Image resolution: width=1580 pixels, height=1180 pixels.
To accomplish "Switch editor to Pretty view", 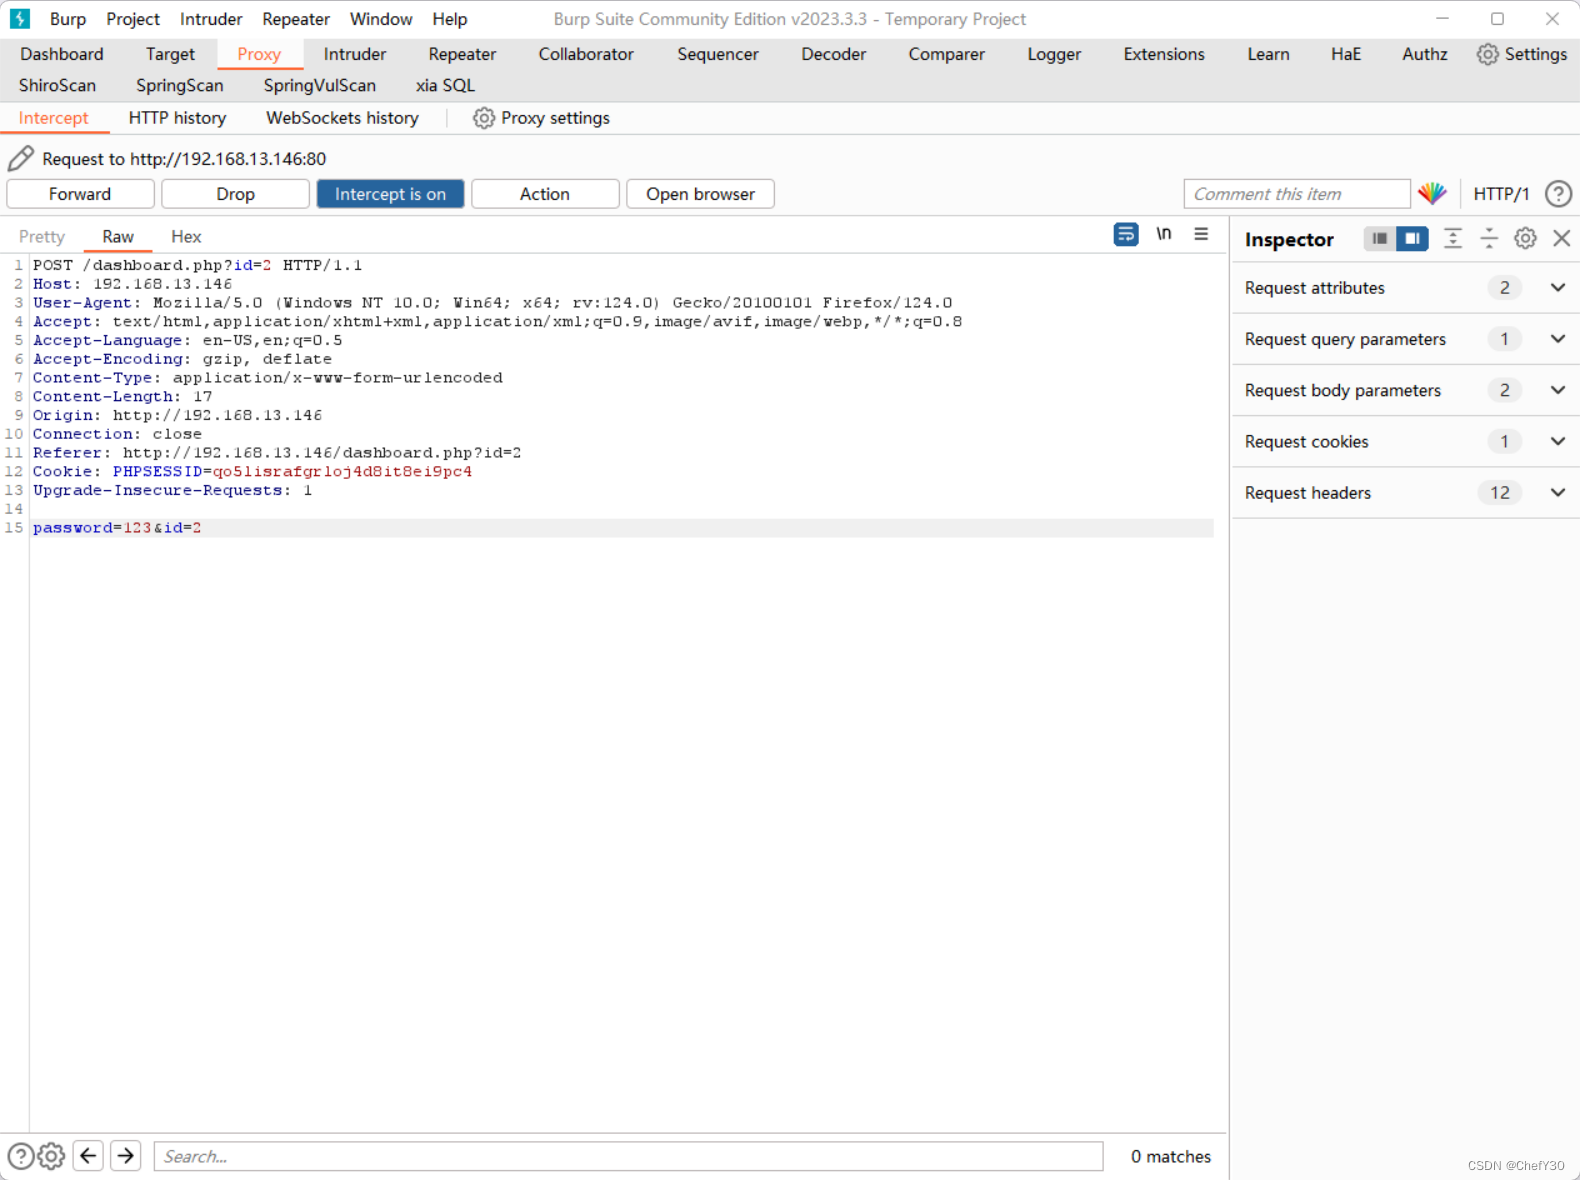I will [42, 237].
